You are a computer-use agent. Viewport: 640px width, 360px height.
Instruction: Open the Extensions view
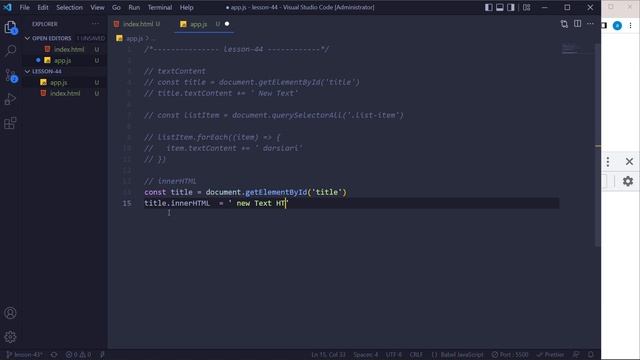[10, 123]
